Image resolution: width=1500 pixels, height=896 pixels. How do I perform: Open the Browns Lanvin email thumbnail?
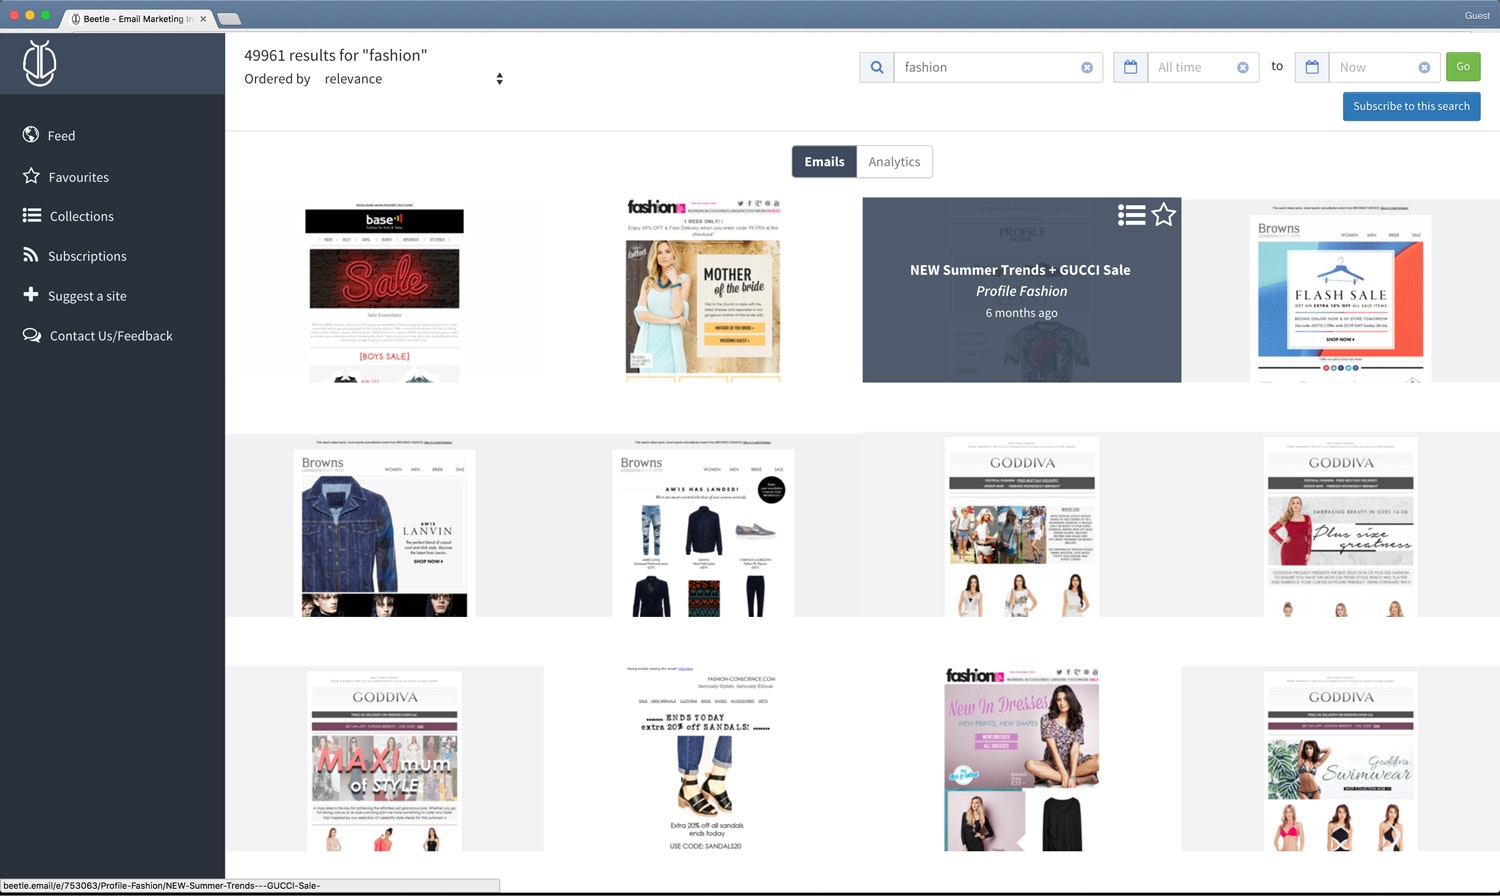click(384, 527)
